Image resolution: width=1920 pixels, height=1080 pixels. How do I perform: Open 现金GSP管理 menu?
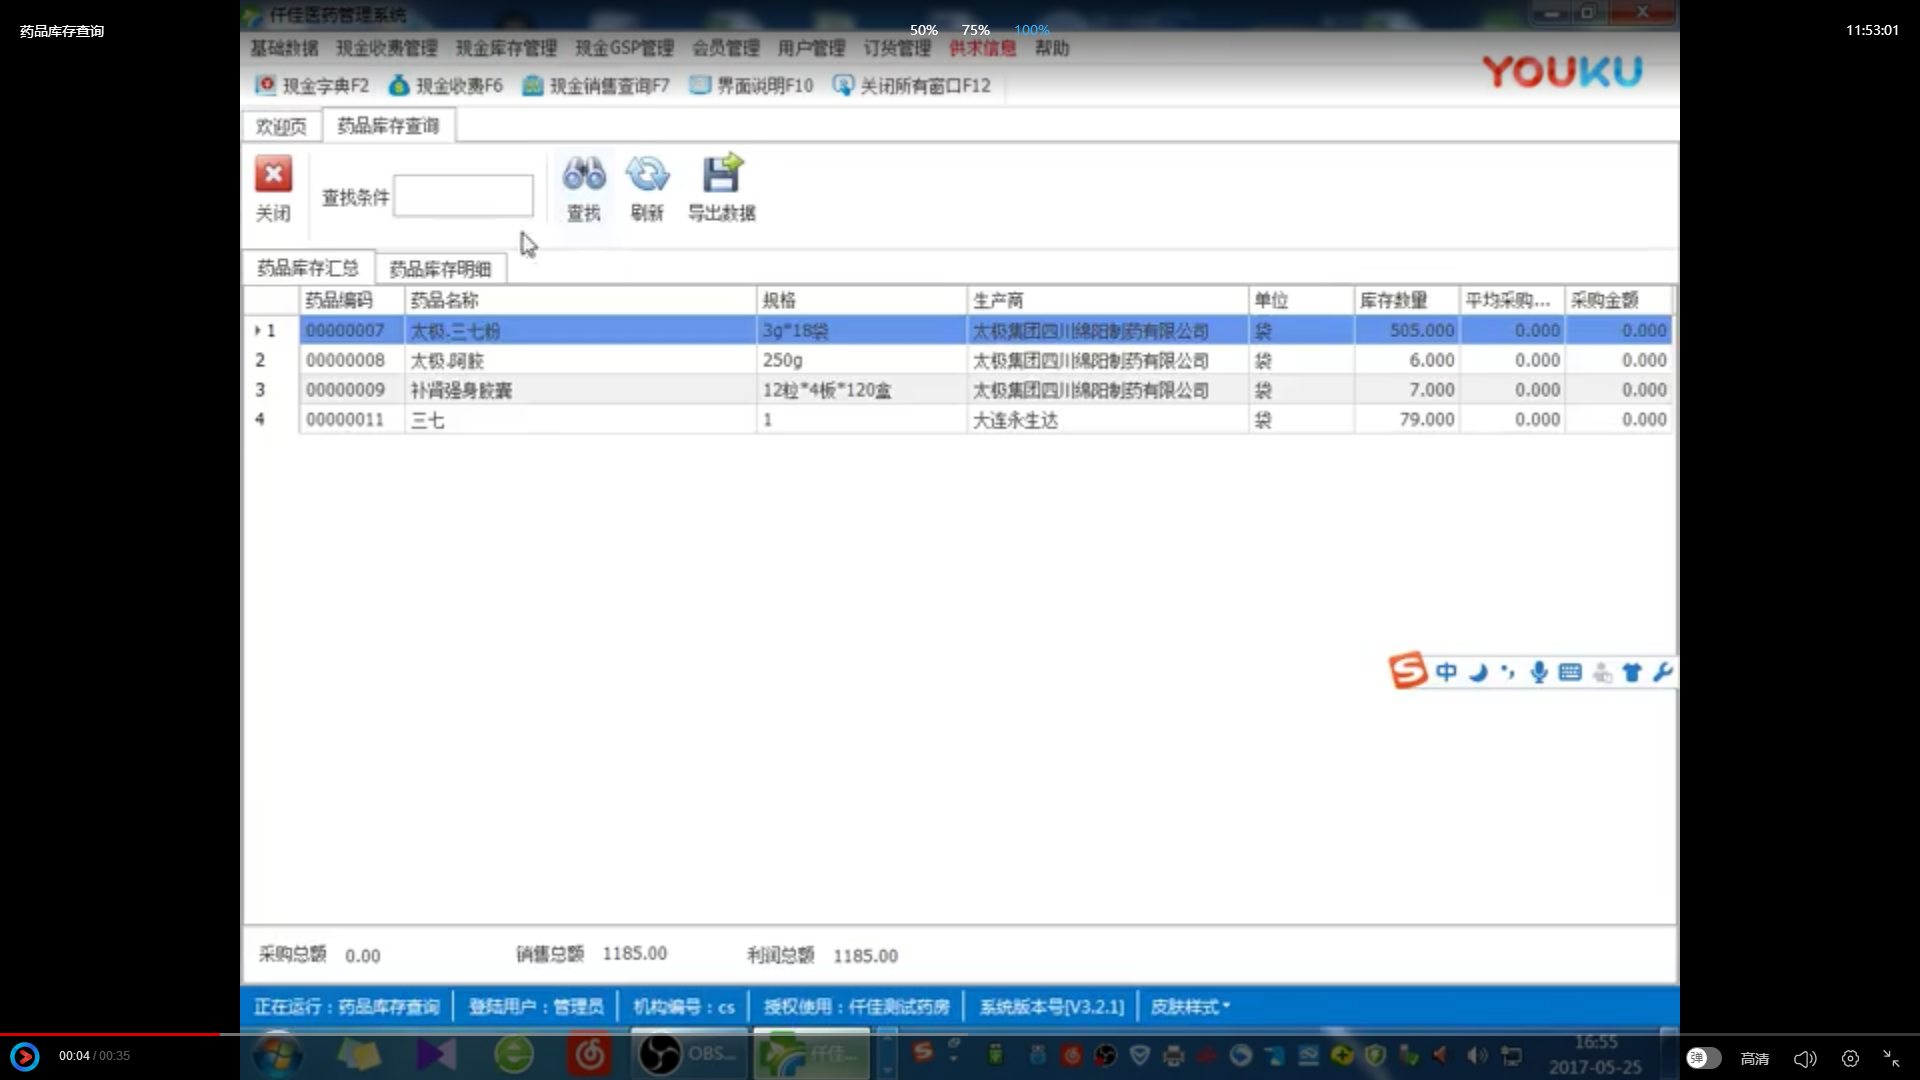tap(624, 48)
